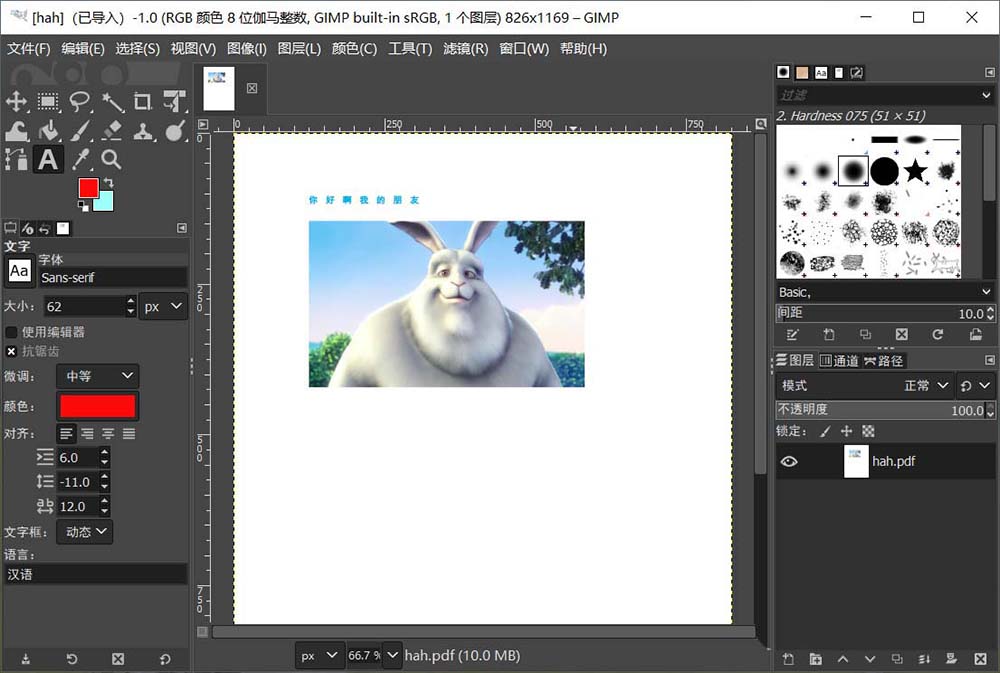Viewport: 1000px width, 673px height.
Task: Select the Color Picker eyedropper tool
Action: pyautogui.click(x=80, y=159)
